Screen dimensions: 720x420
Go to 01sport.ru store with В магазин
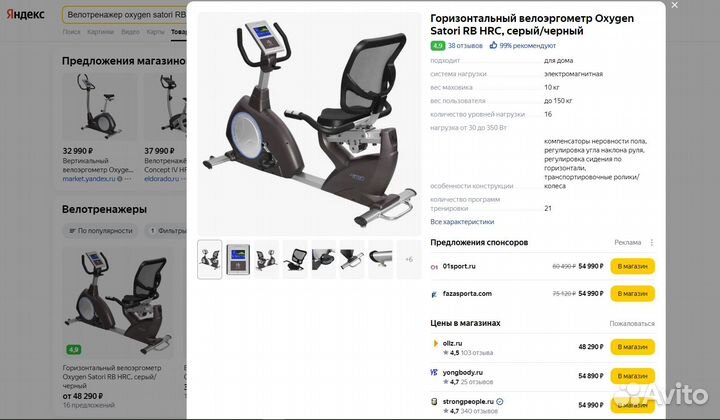tap(632, 266)
